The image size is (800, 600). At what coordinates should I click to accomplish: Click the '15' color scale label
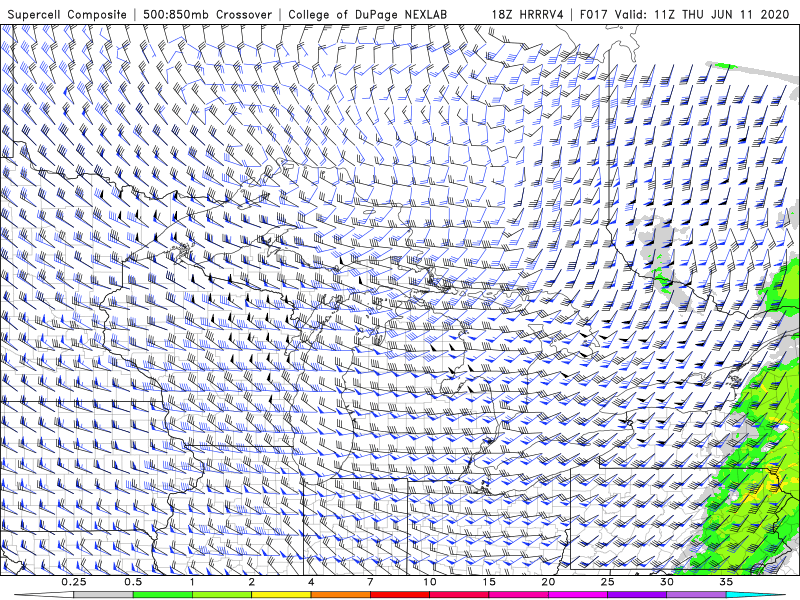489,582
